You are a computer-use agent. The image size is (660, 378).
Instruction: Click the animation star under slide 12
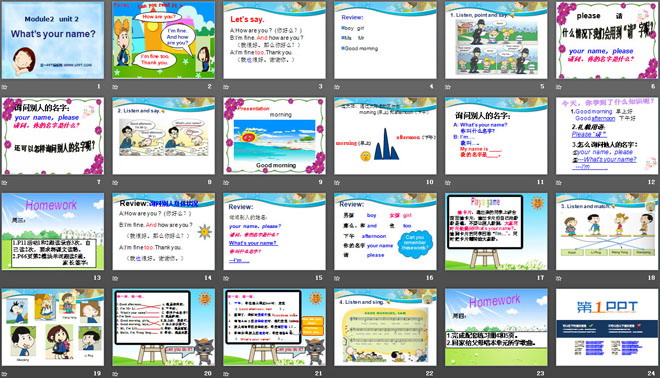point(559,182)
